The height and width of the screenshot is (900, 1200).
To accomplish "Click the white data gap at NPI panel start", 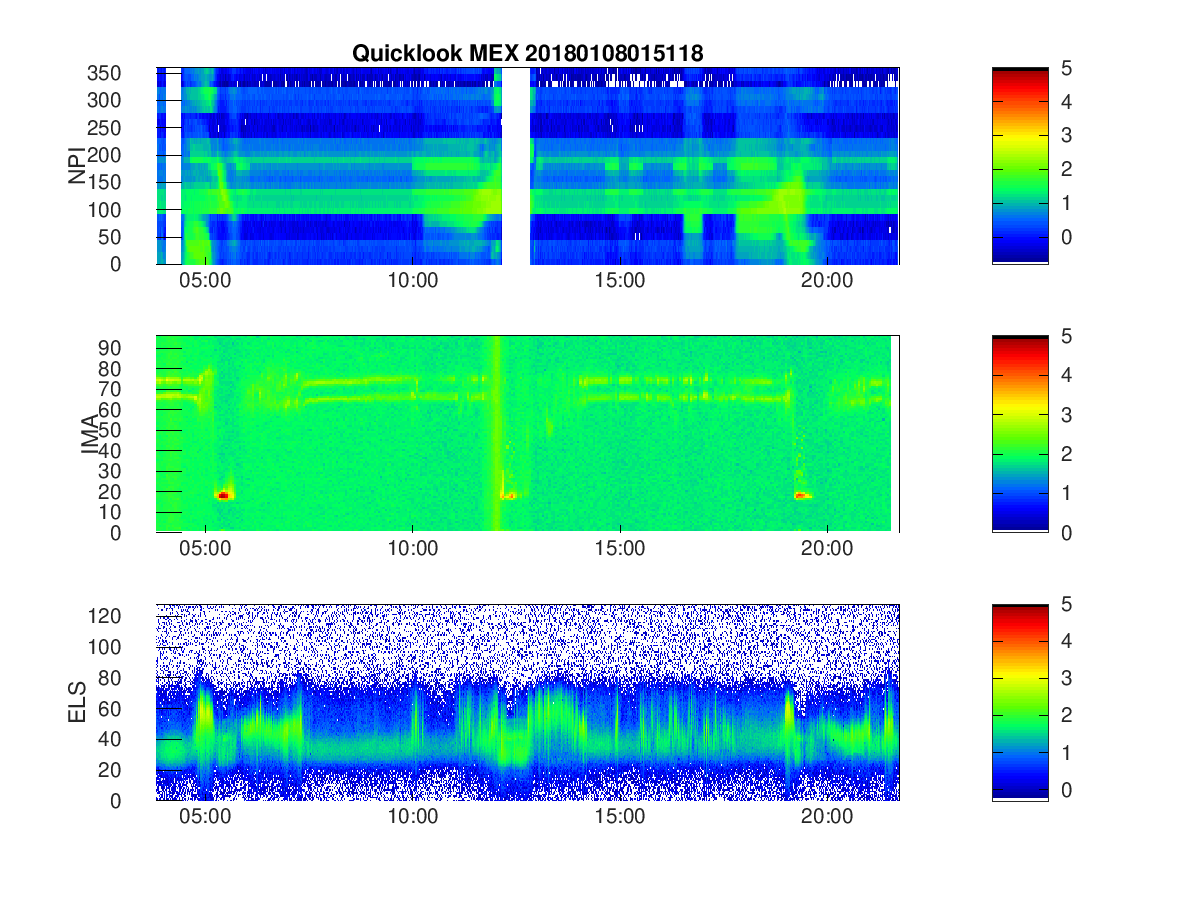I will pos(173,165).
